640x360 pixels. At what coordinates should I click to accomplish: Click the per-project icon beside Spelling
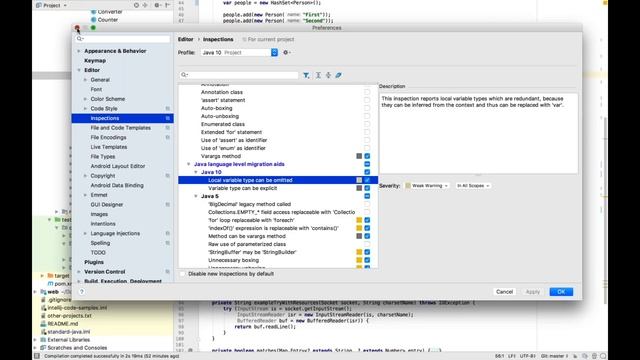tap(167, 243)
